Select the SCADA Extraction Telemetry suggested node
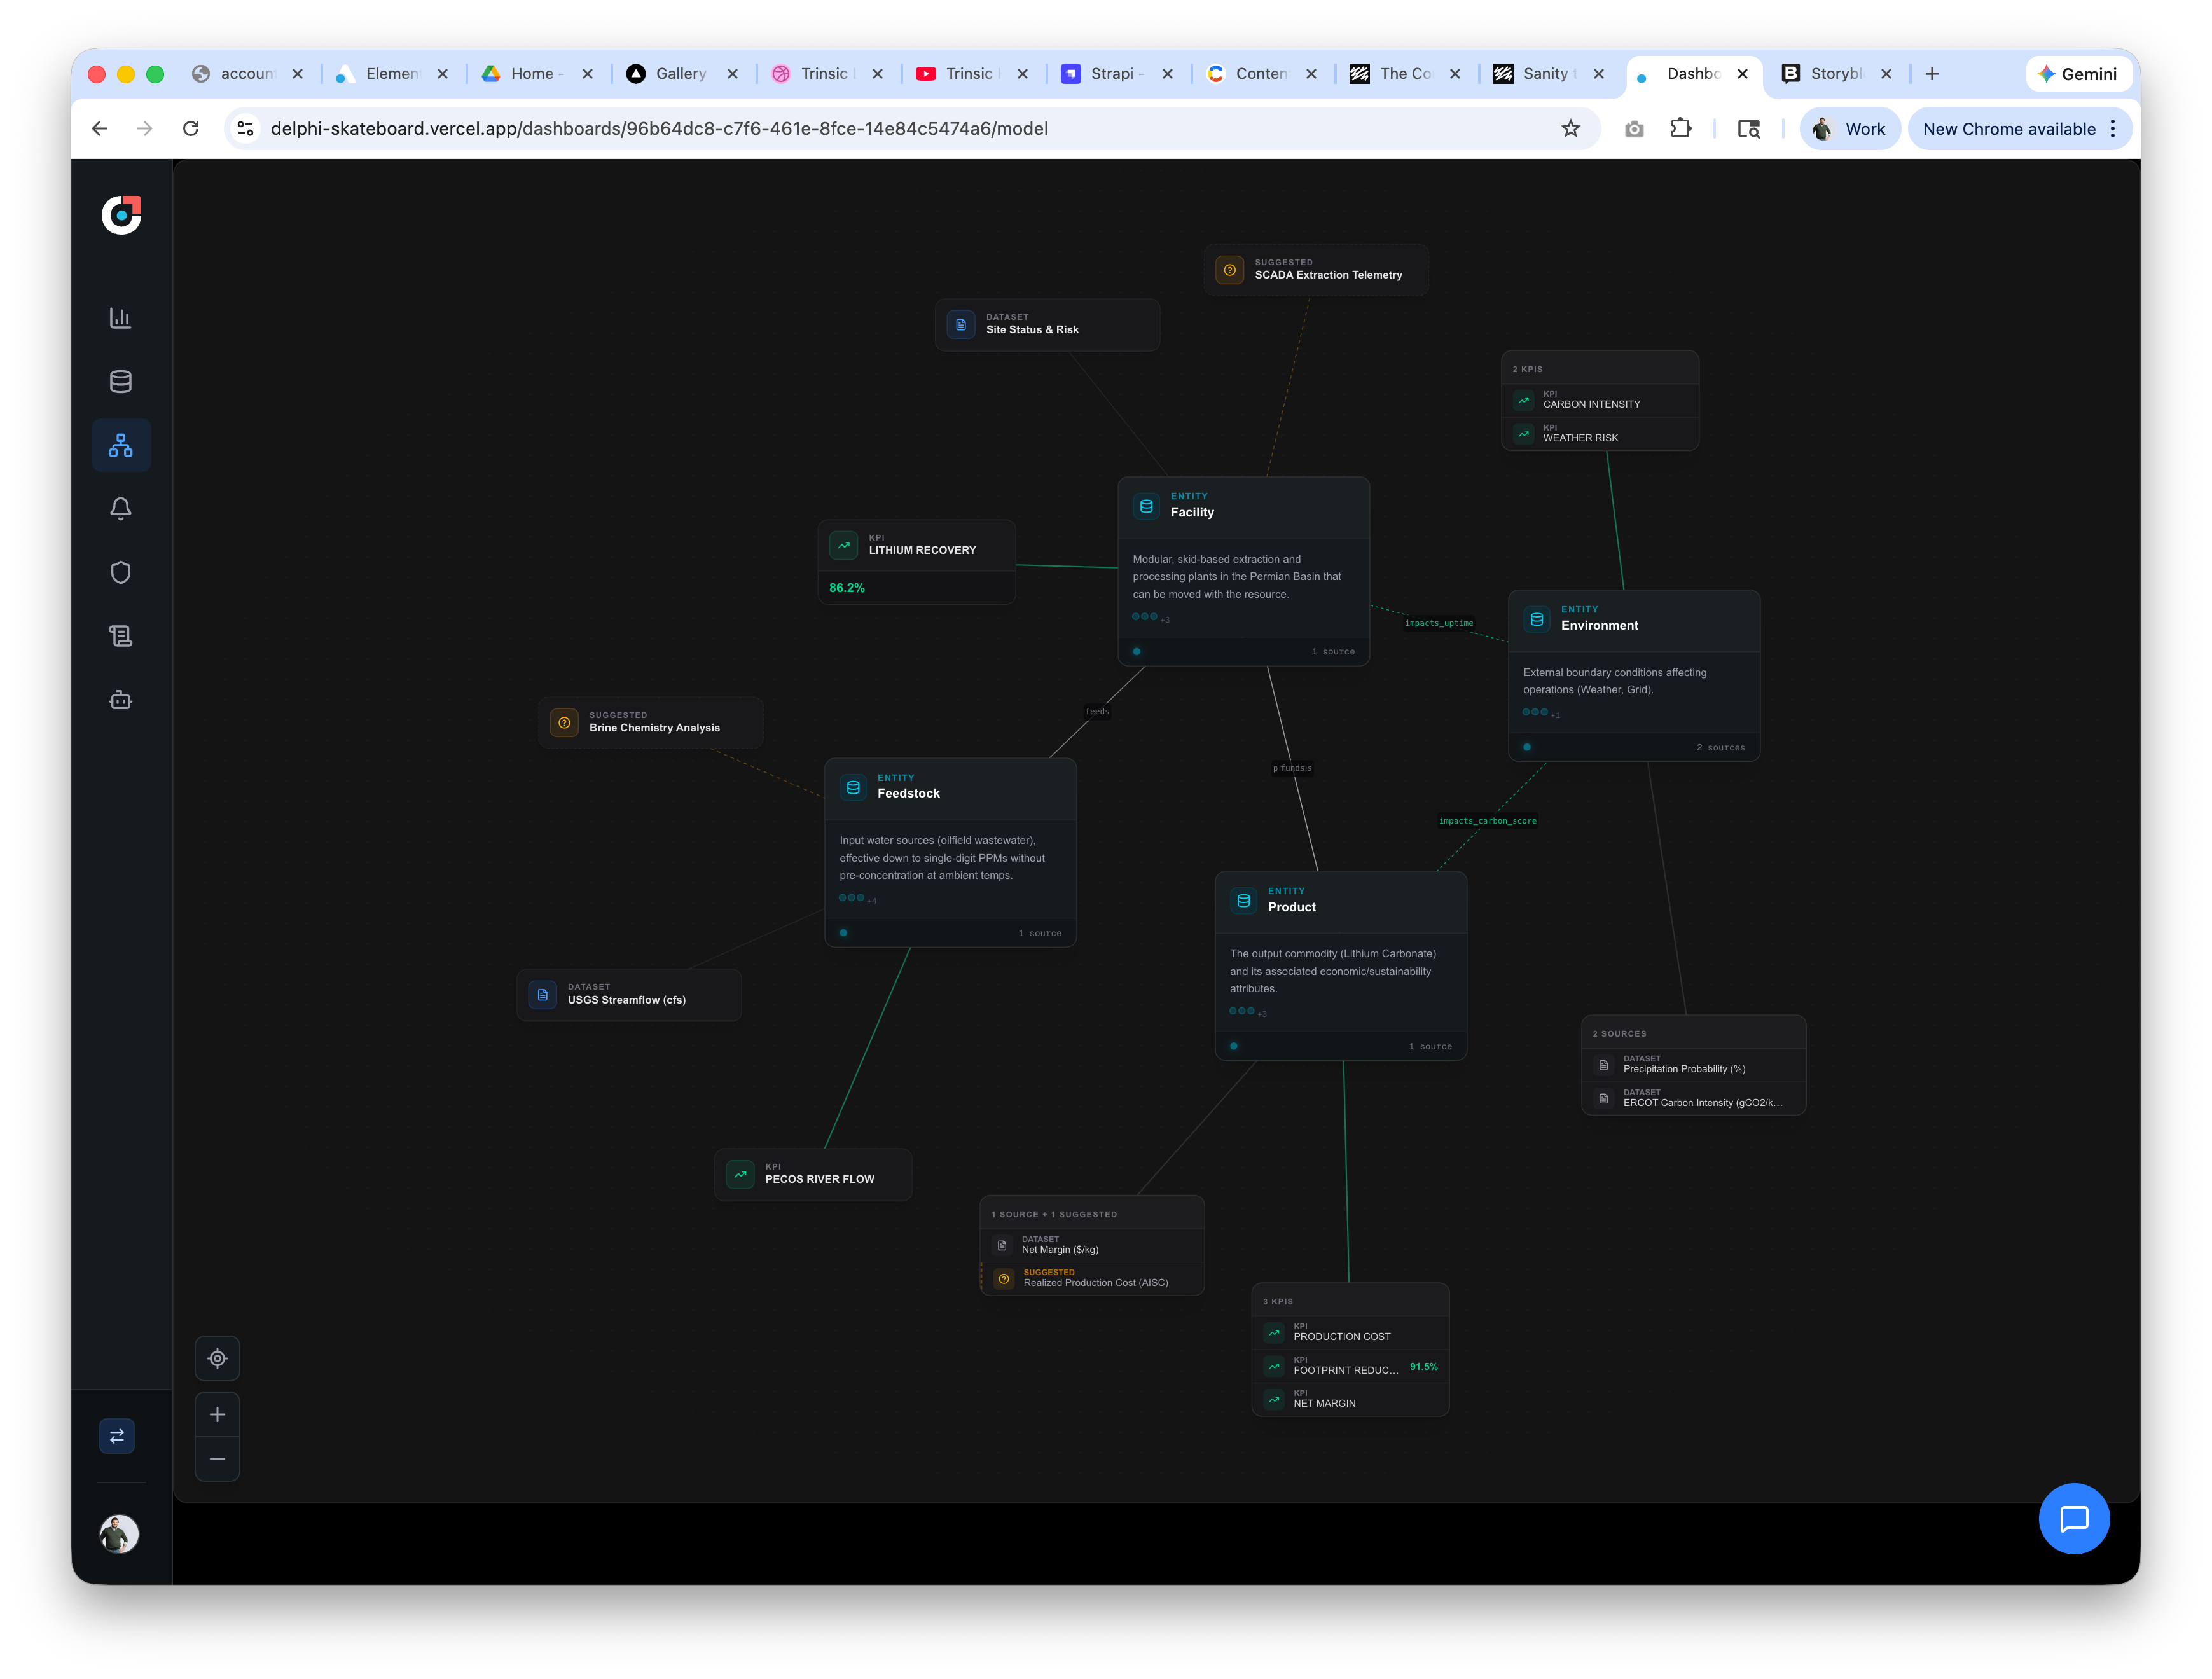 [x=1315, y=270]
